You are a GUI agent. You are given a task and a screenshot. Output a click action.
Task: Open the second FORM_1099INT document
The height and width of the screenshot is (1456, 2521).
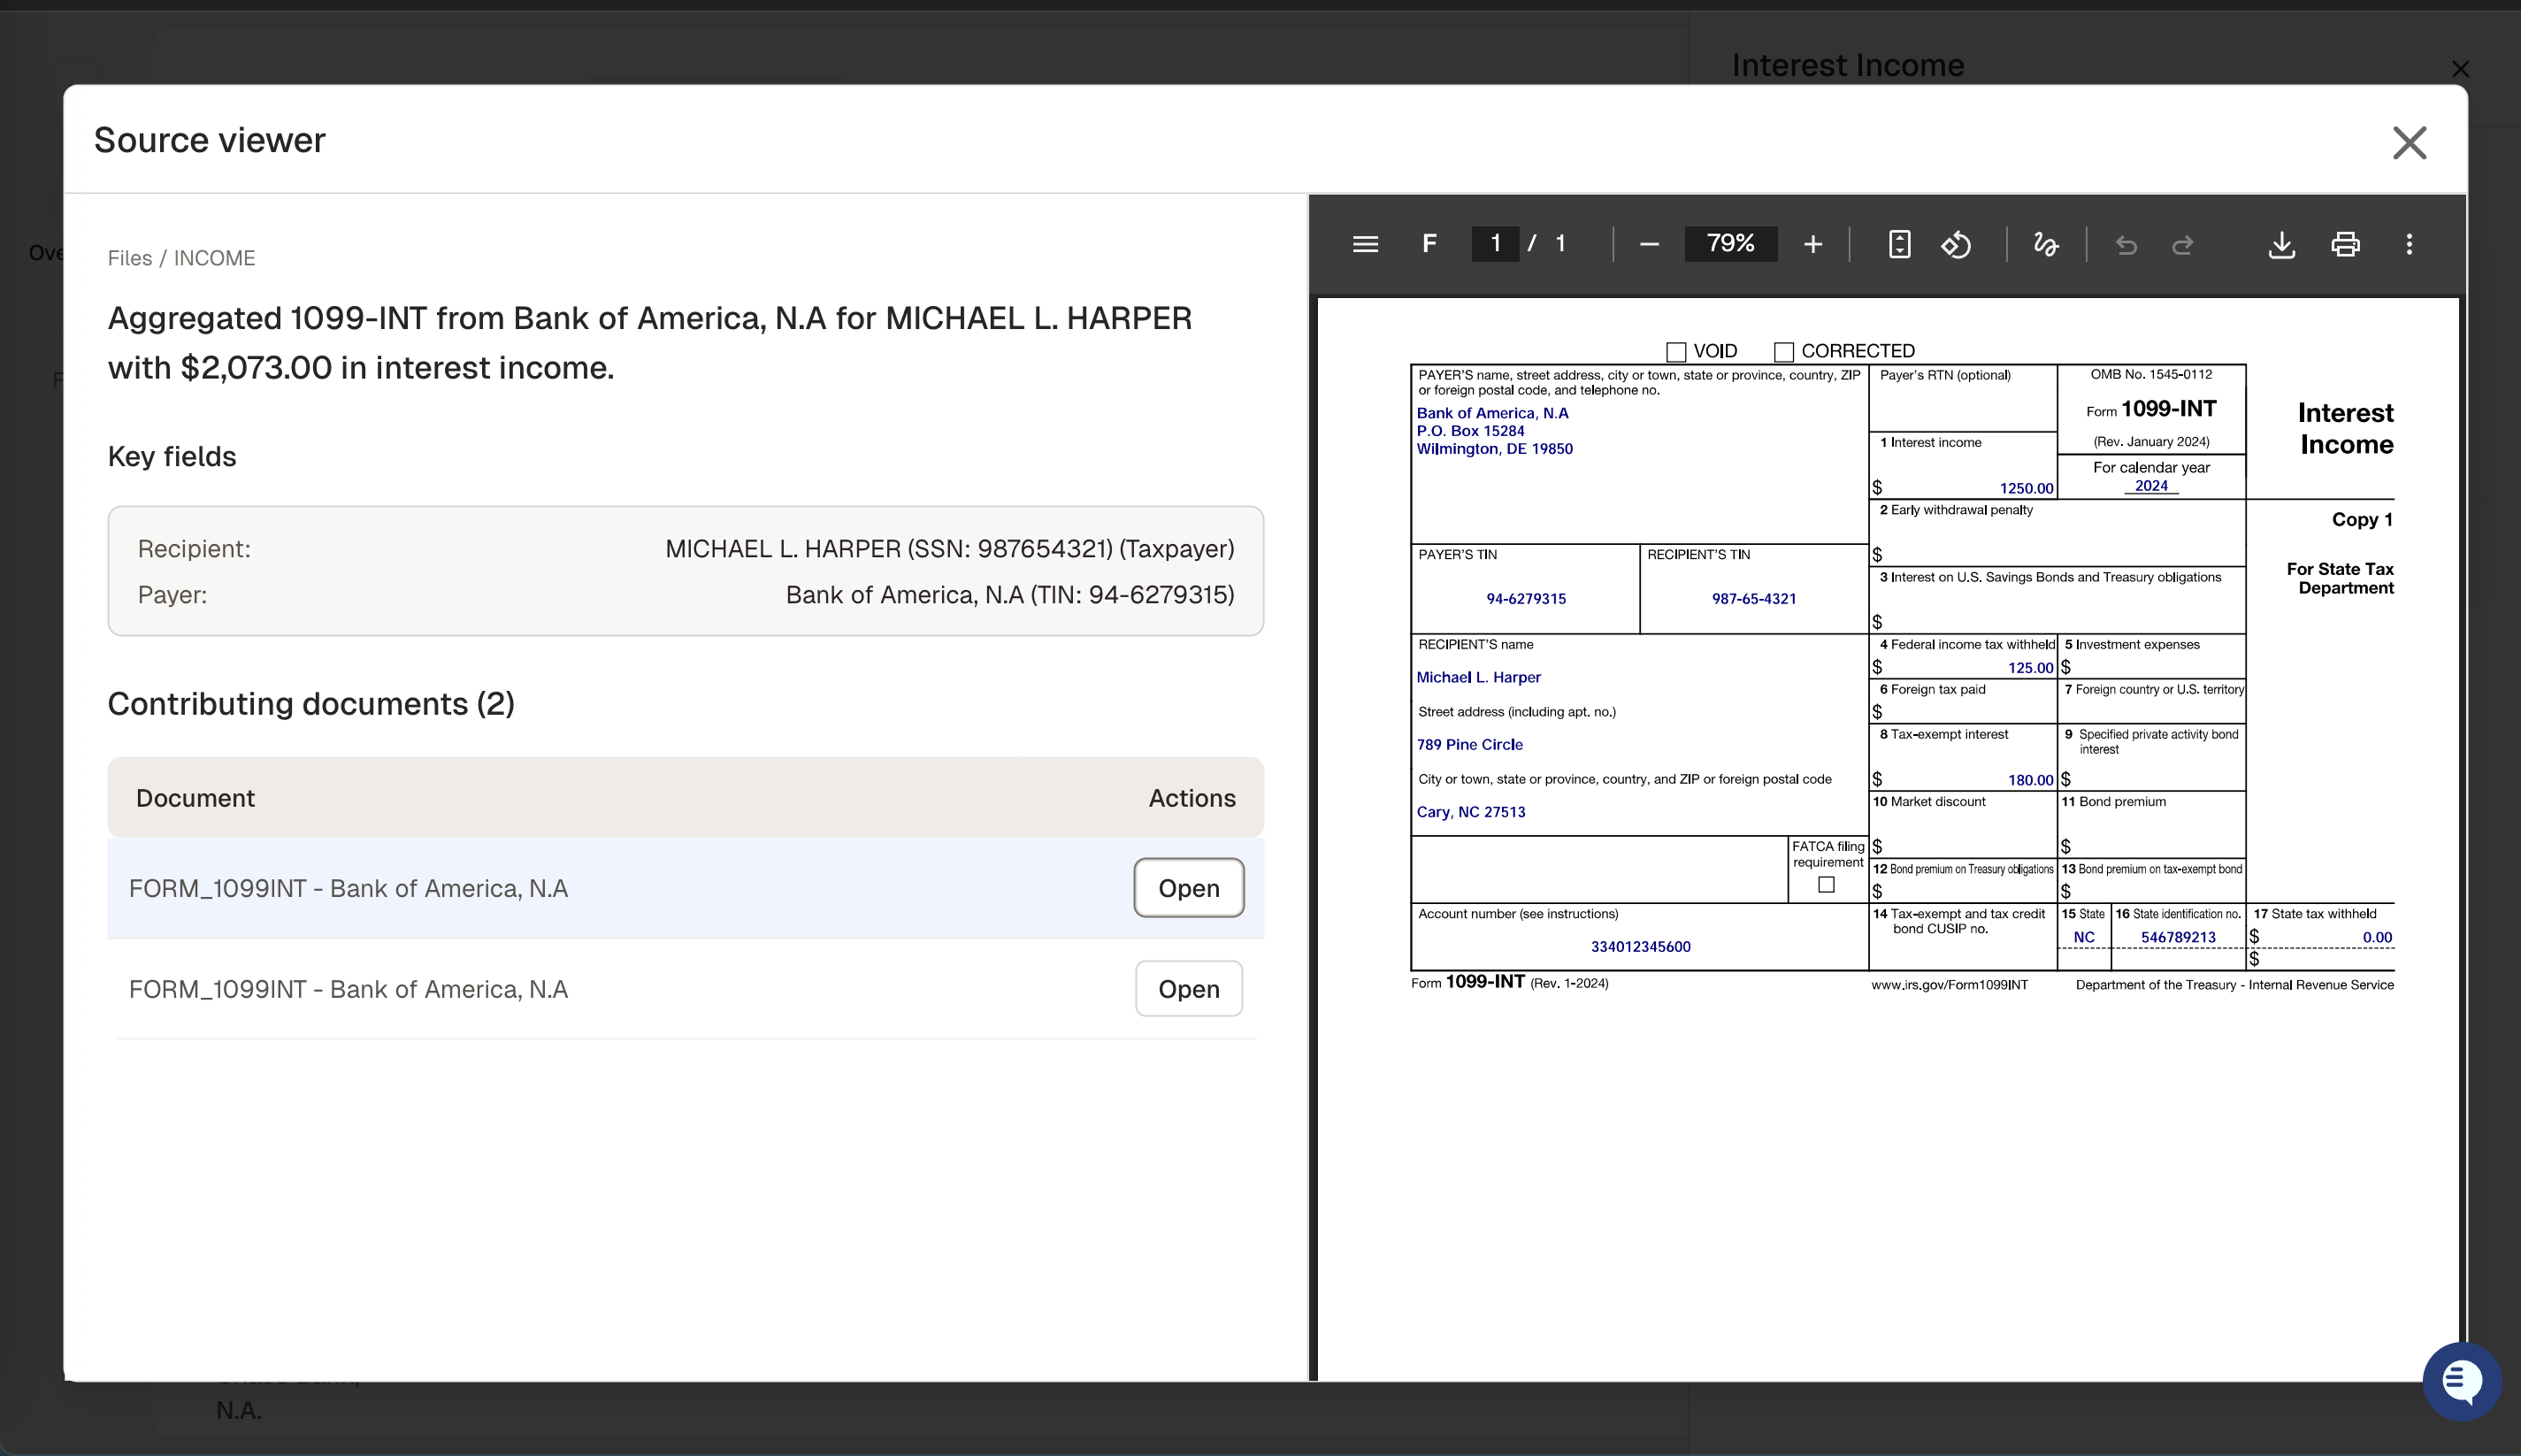pos(1188,988)
